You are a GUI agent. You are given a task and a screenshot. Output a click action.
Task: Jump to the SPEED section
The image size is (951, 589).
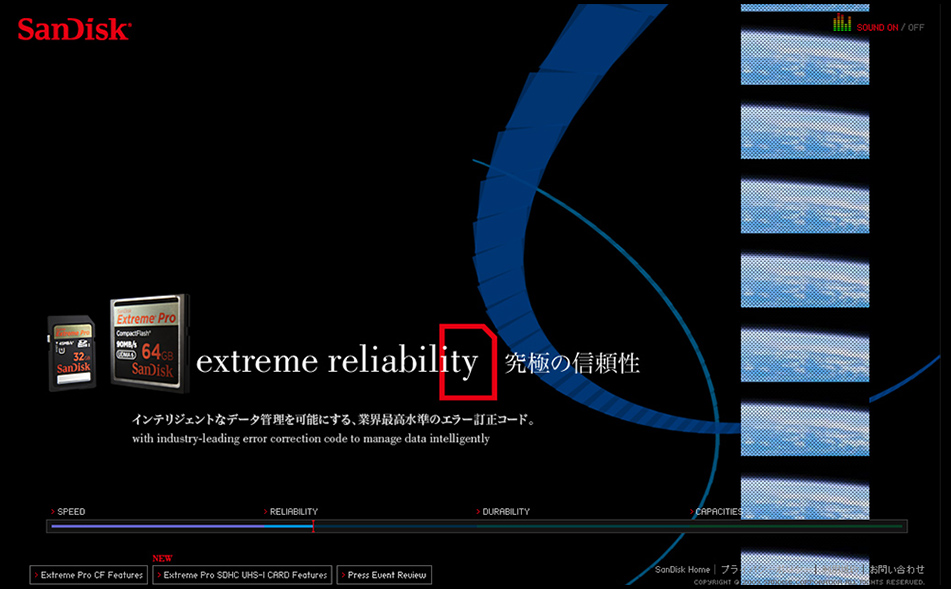pyautogui.click(x=70, y=511)
